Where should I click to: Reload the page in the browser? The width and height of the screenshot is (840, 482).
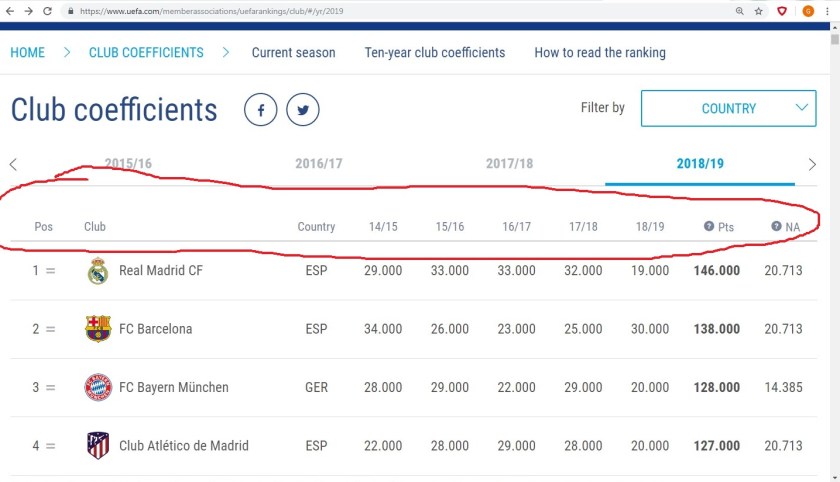pos(47,11)
